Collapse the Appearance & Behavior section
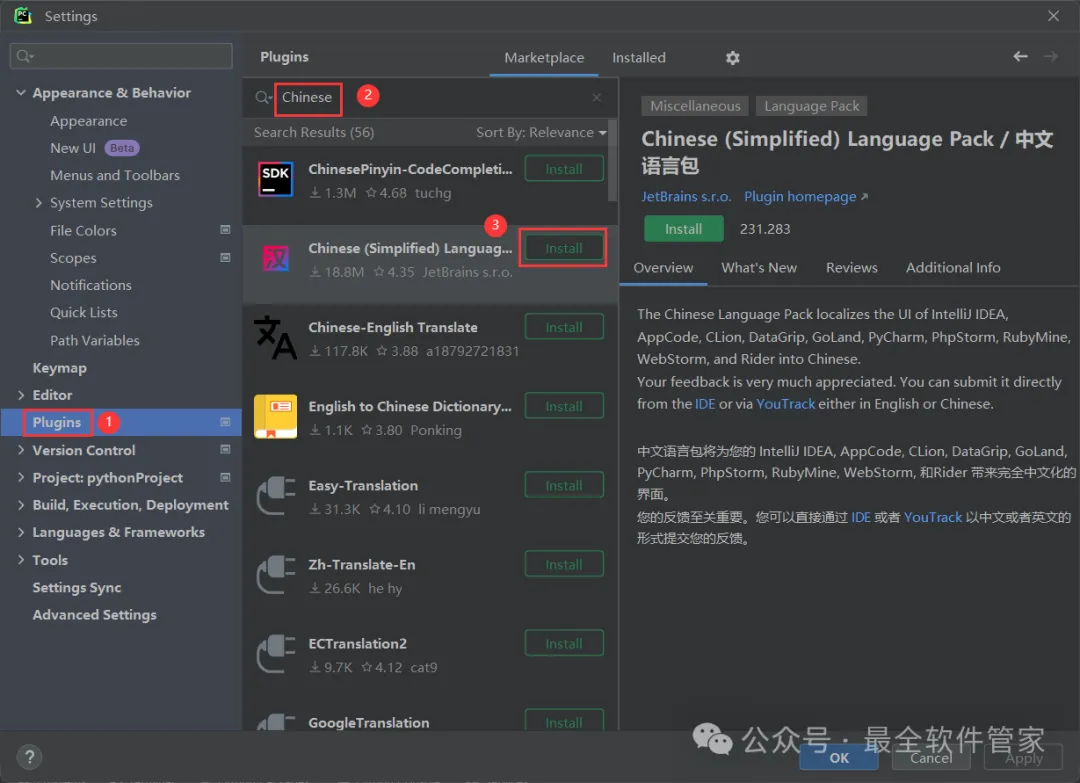The image size is (1080, 783). point(21,92)
